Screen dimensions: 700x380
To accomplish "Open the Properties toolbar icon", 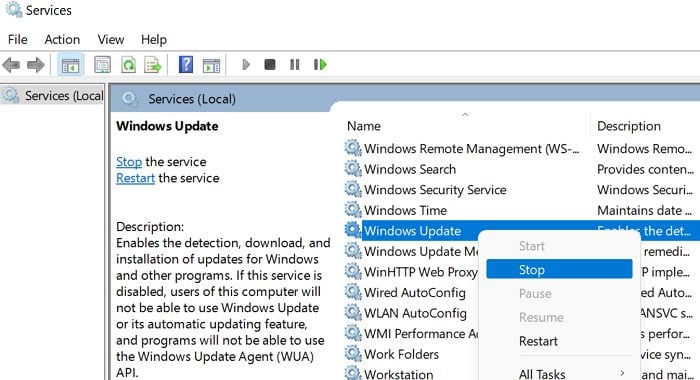I will point(103,65).
